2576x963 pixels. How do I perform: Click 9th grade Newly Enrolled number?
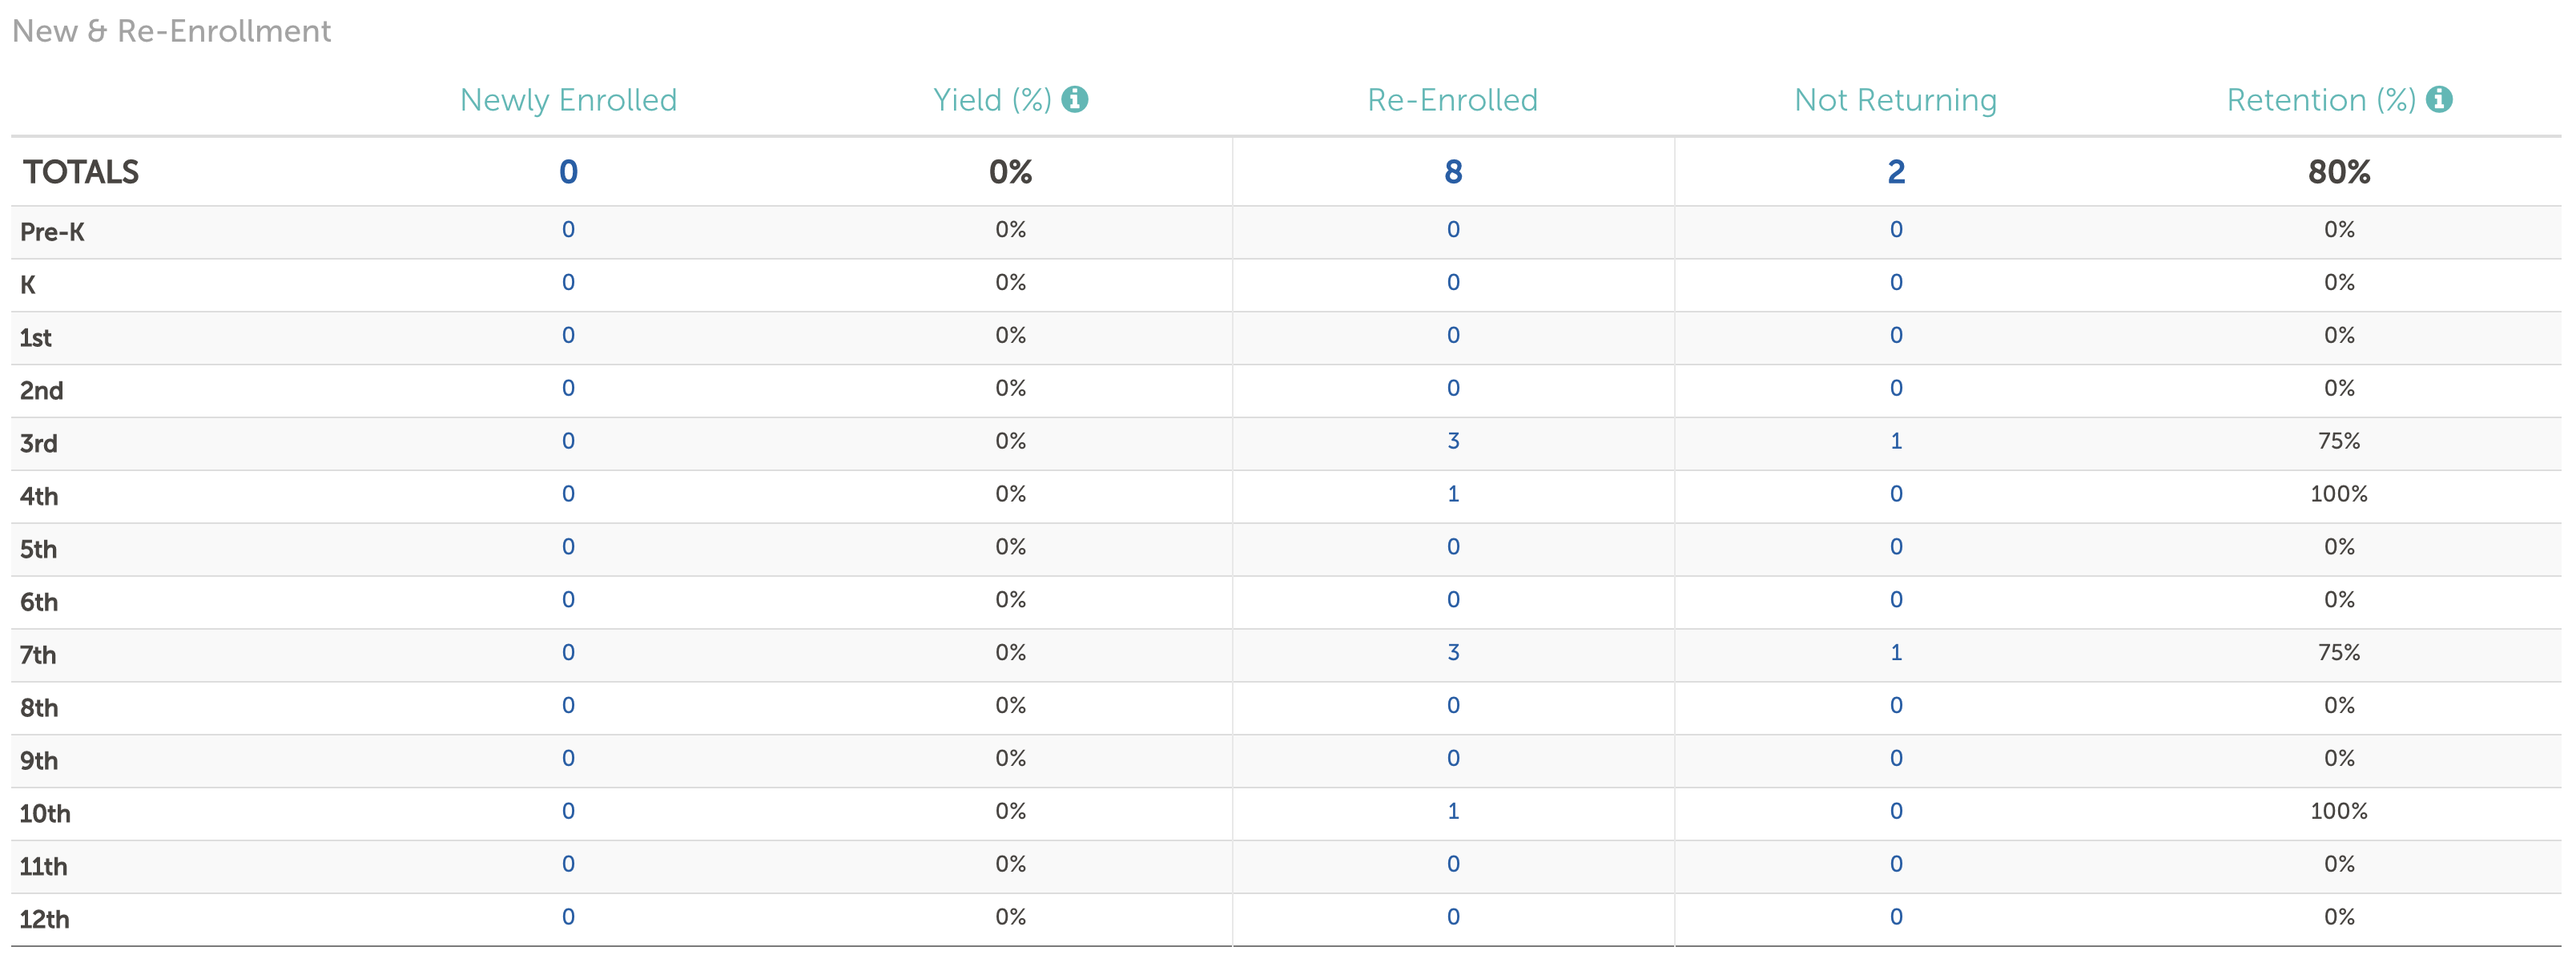click(568, 758)
